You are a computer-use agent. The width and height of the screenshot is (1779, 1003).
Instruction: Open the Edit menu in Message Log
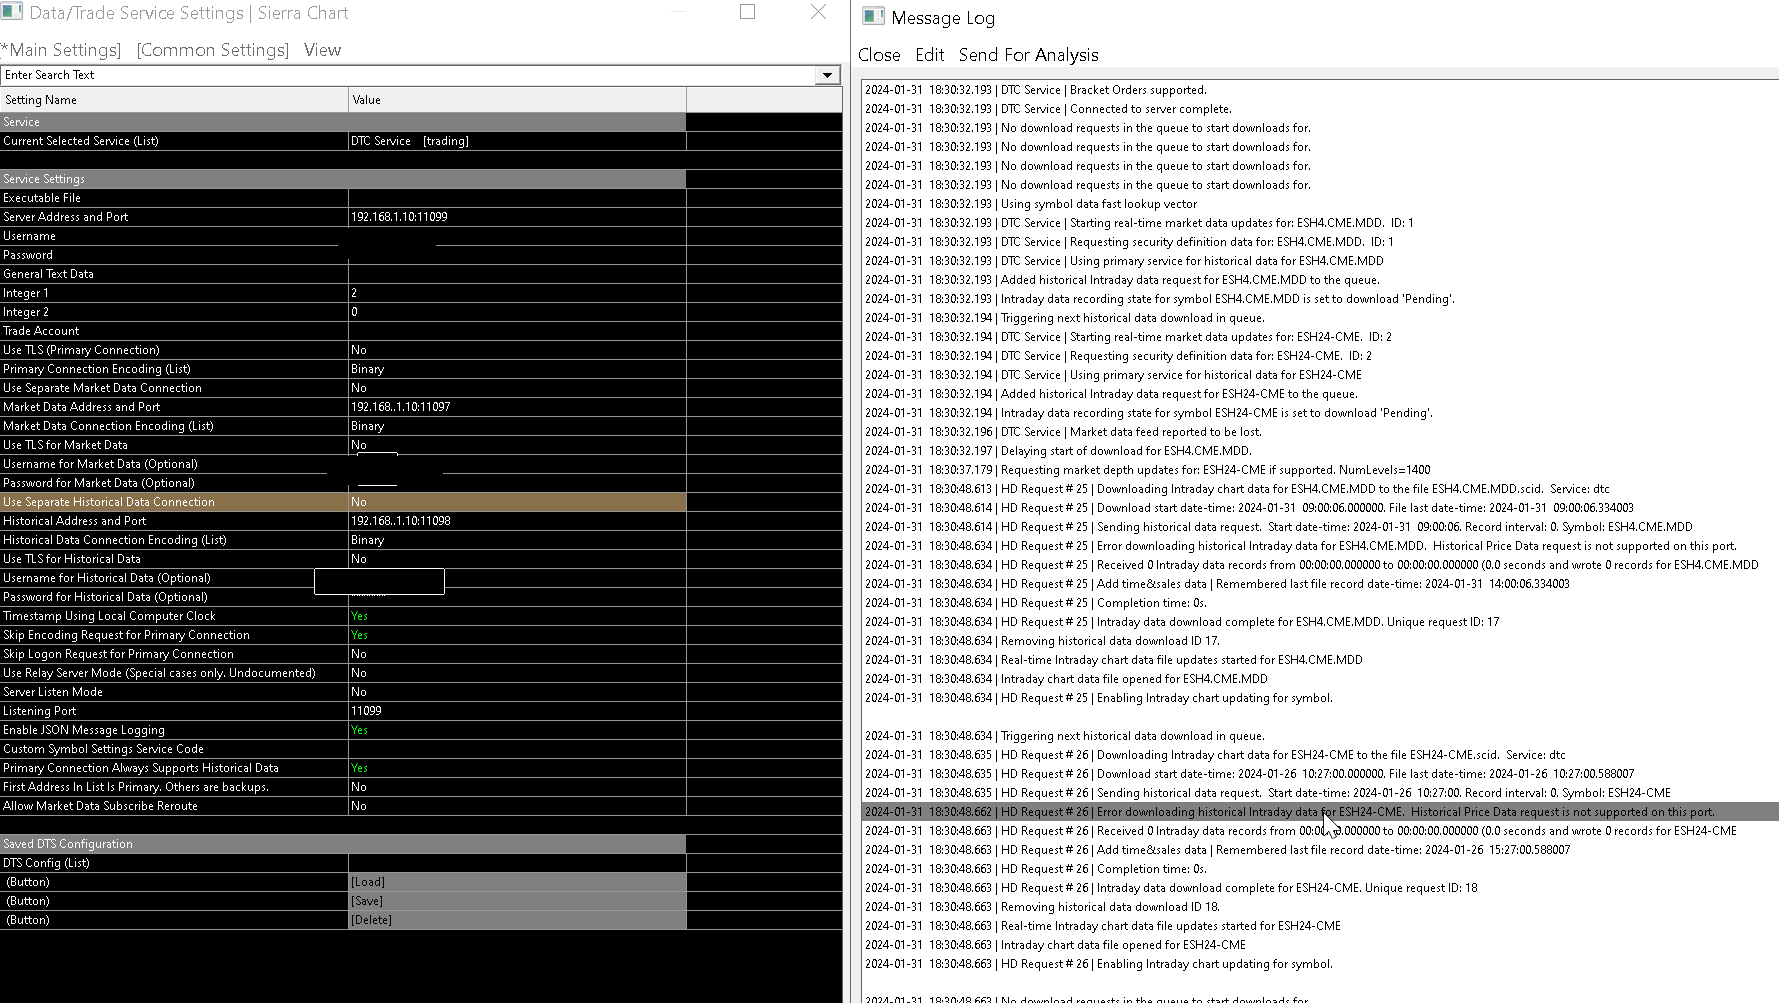[x=930, y=55]
